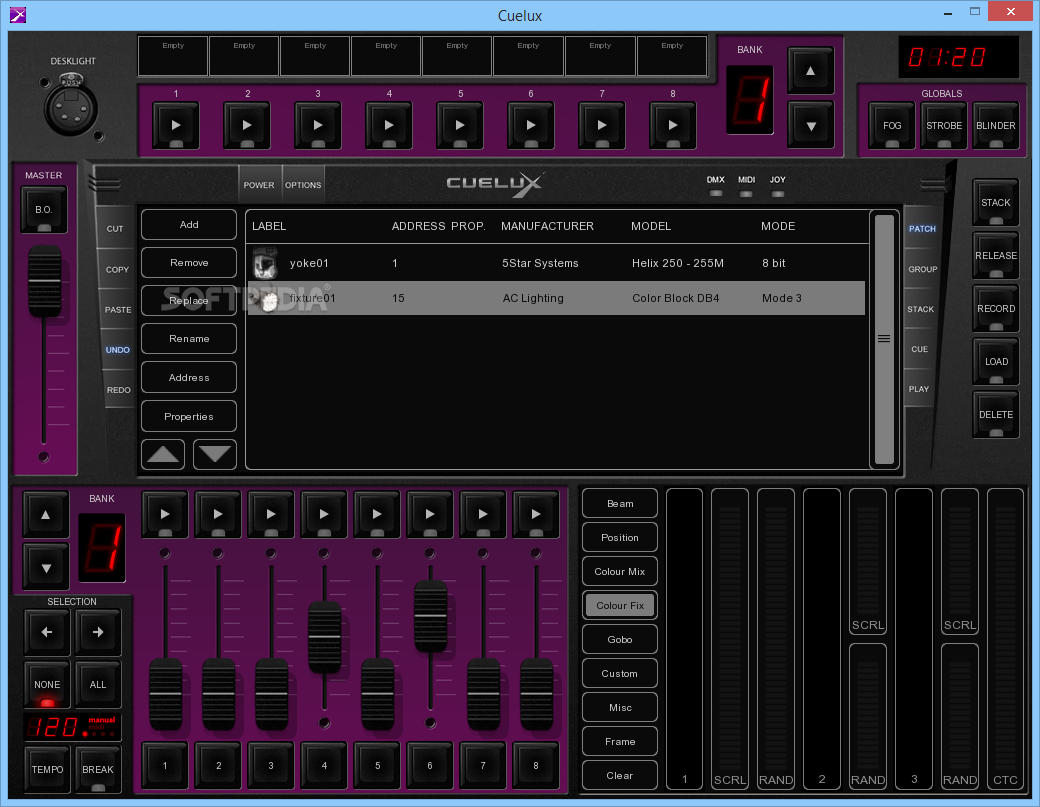Select the fixture01 row
The height and width of the screenshot is (807, 1040).
click(x=556, y=298)
